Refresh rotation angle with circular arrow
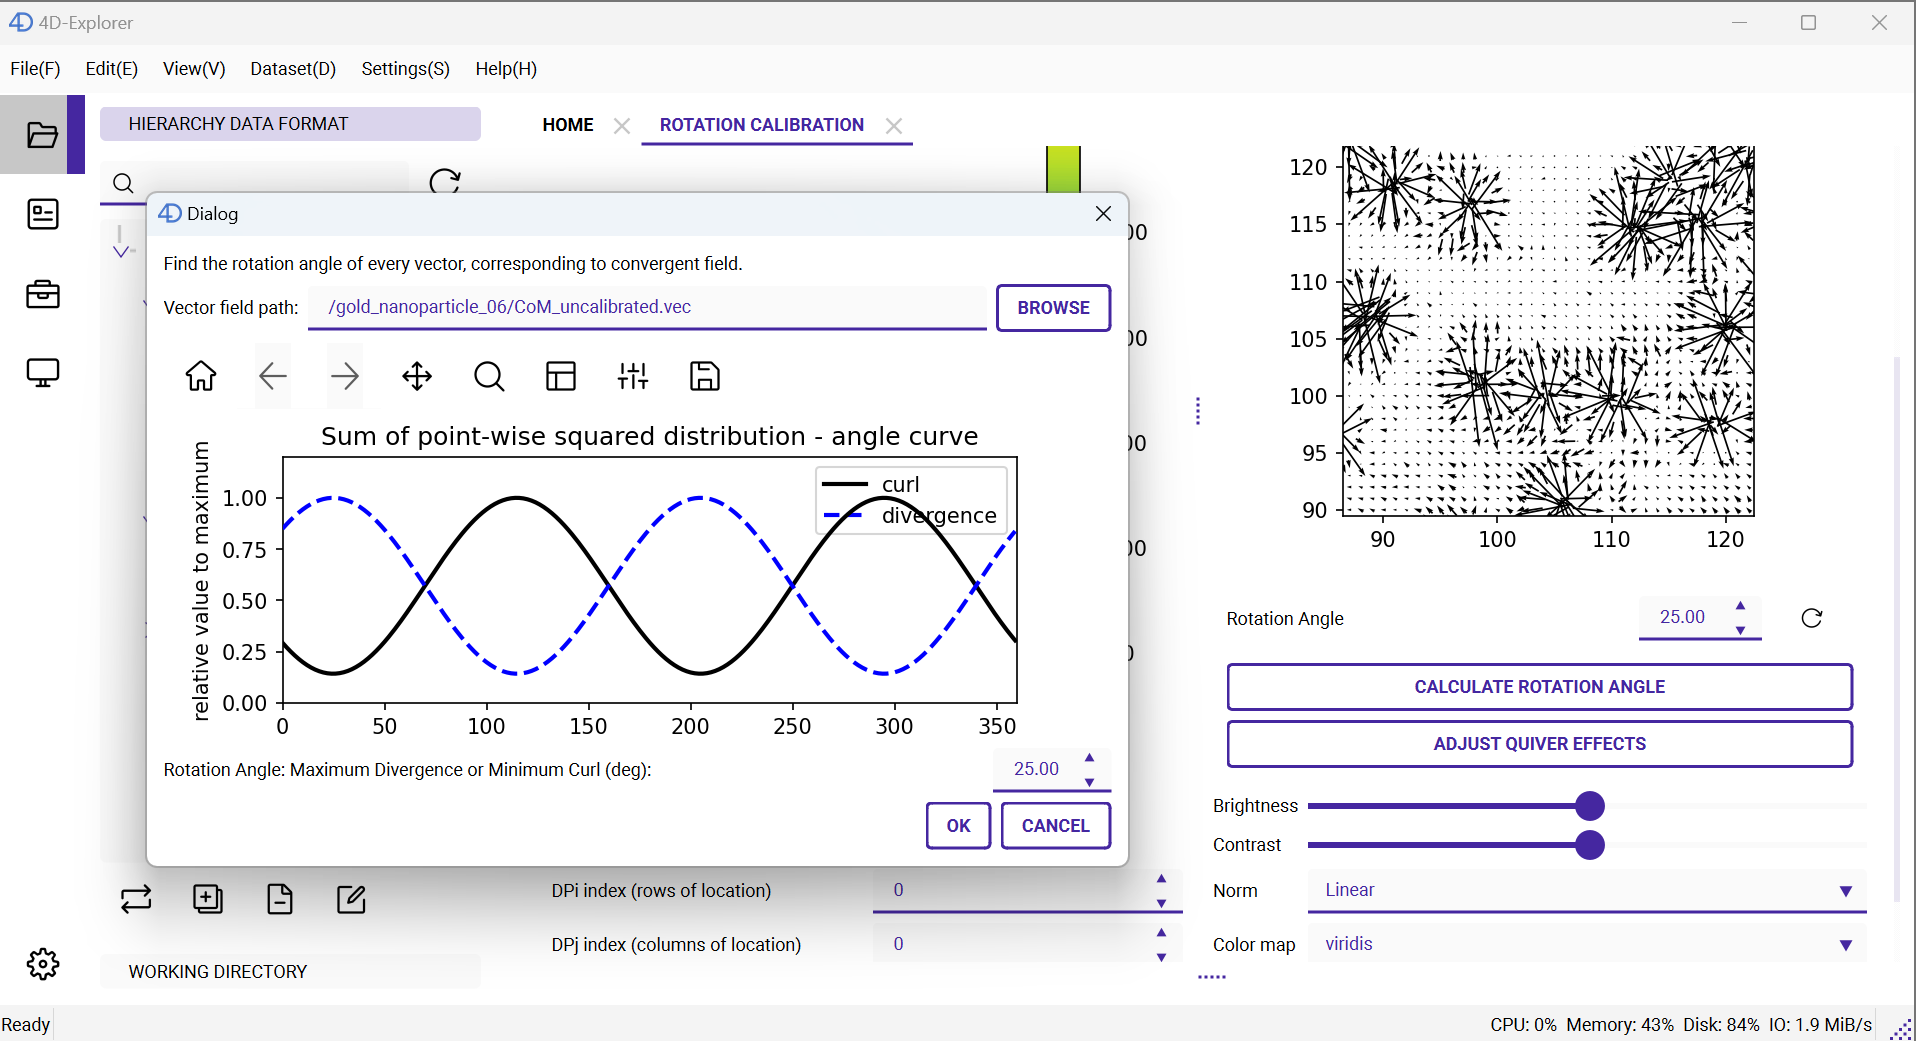This screenshot has width=1916, height=1041. (1811, 618)
